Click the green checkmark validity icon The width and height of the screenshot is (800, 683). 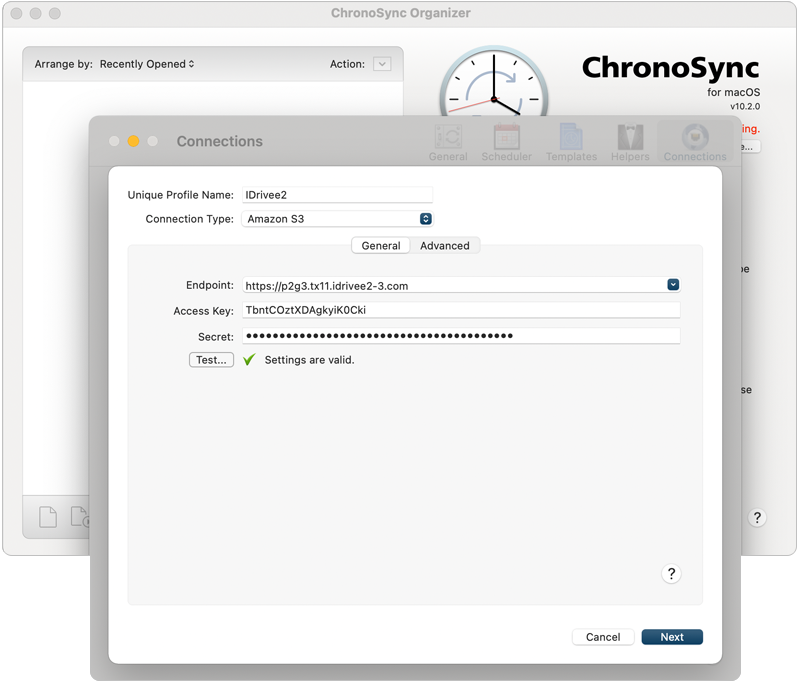tap(249, 360)
